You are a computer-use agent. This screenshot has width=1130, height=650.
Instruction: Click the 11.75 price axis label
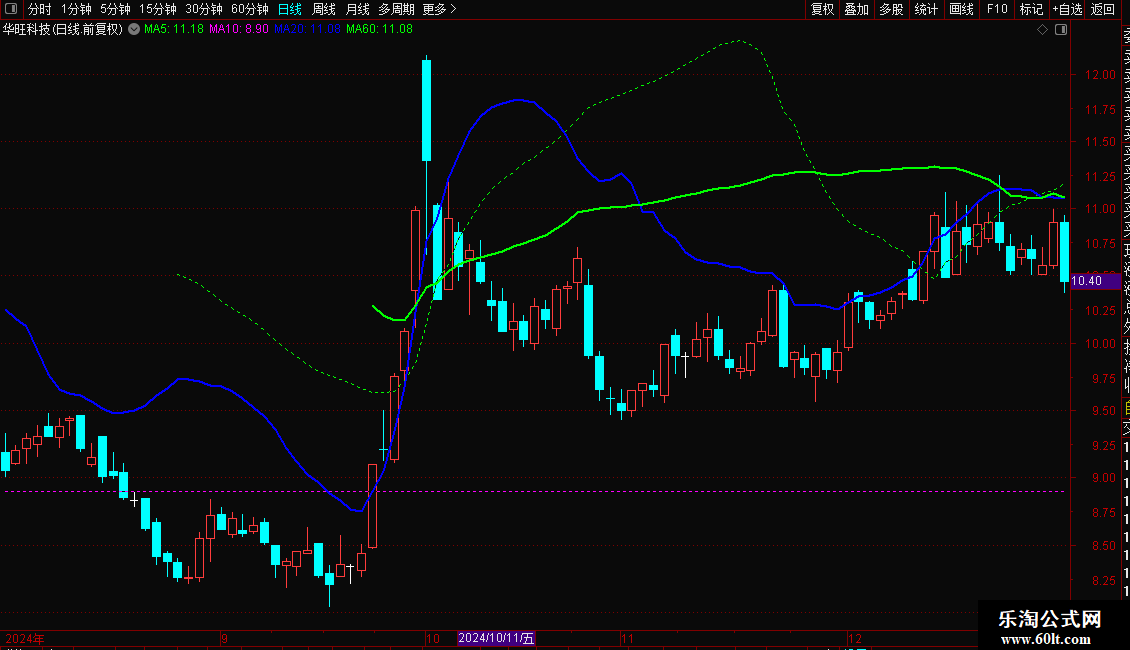(x=1100, y=110)
